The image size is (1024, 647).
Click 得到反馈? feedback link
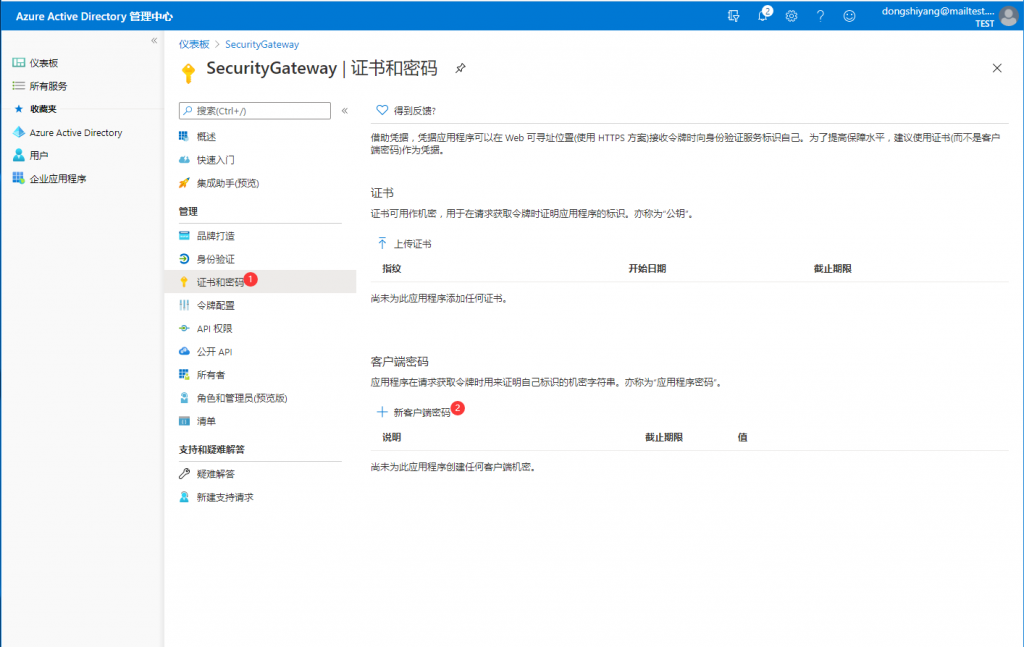point(406,110)
